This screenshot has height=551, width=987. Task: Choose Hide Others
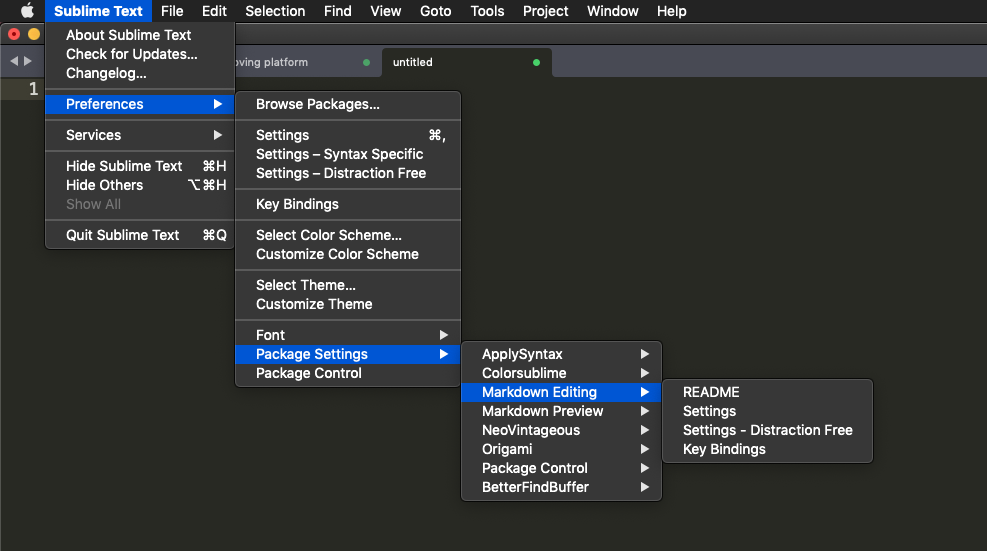140,185
